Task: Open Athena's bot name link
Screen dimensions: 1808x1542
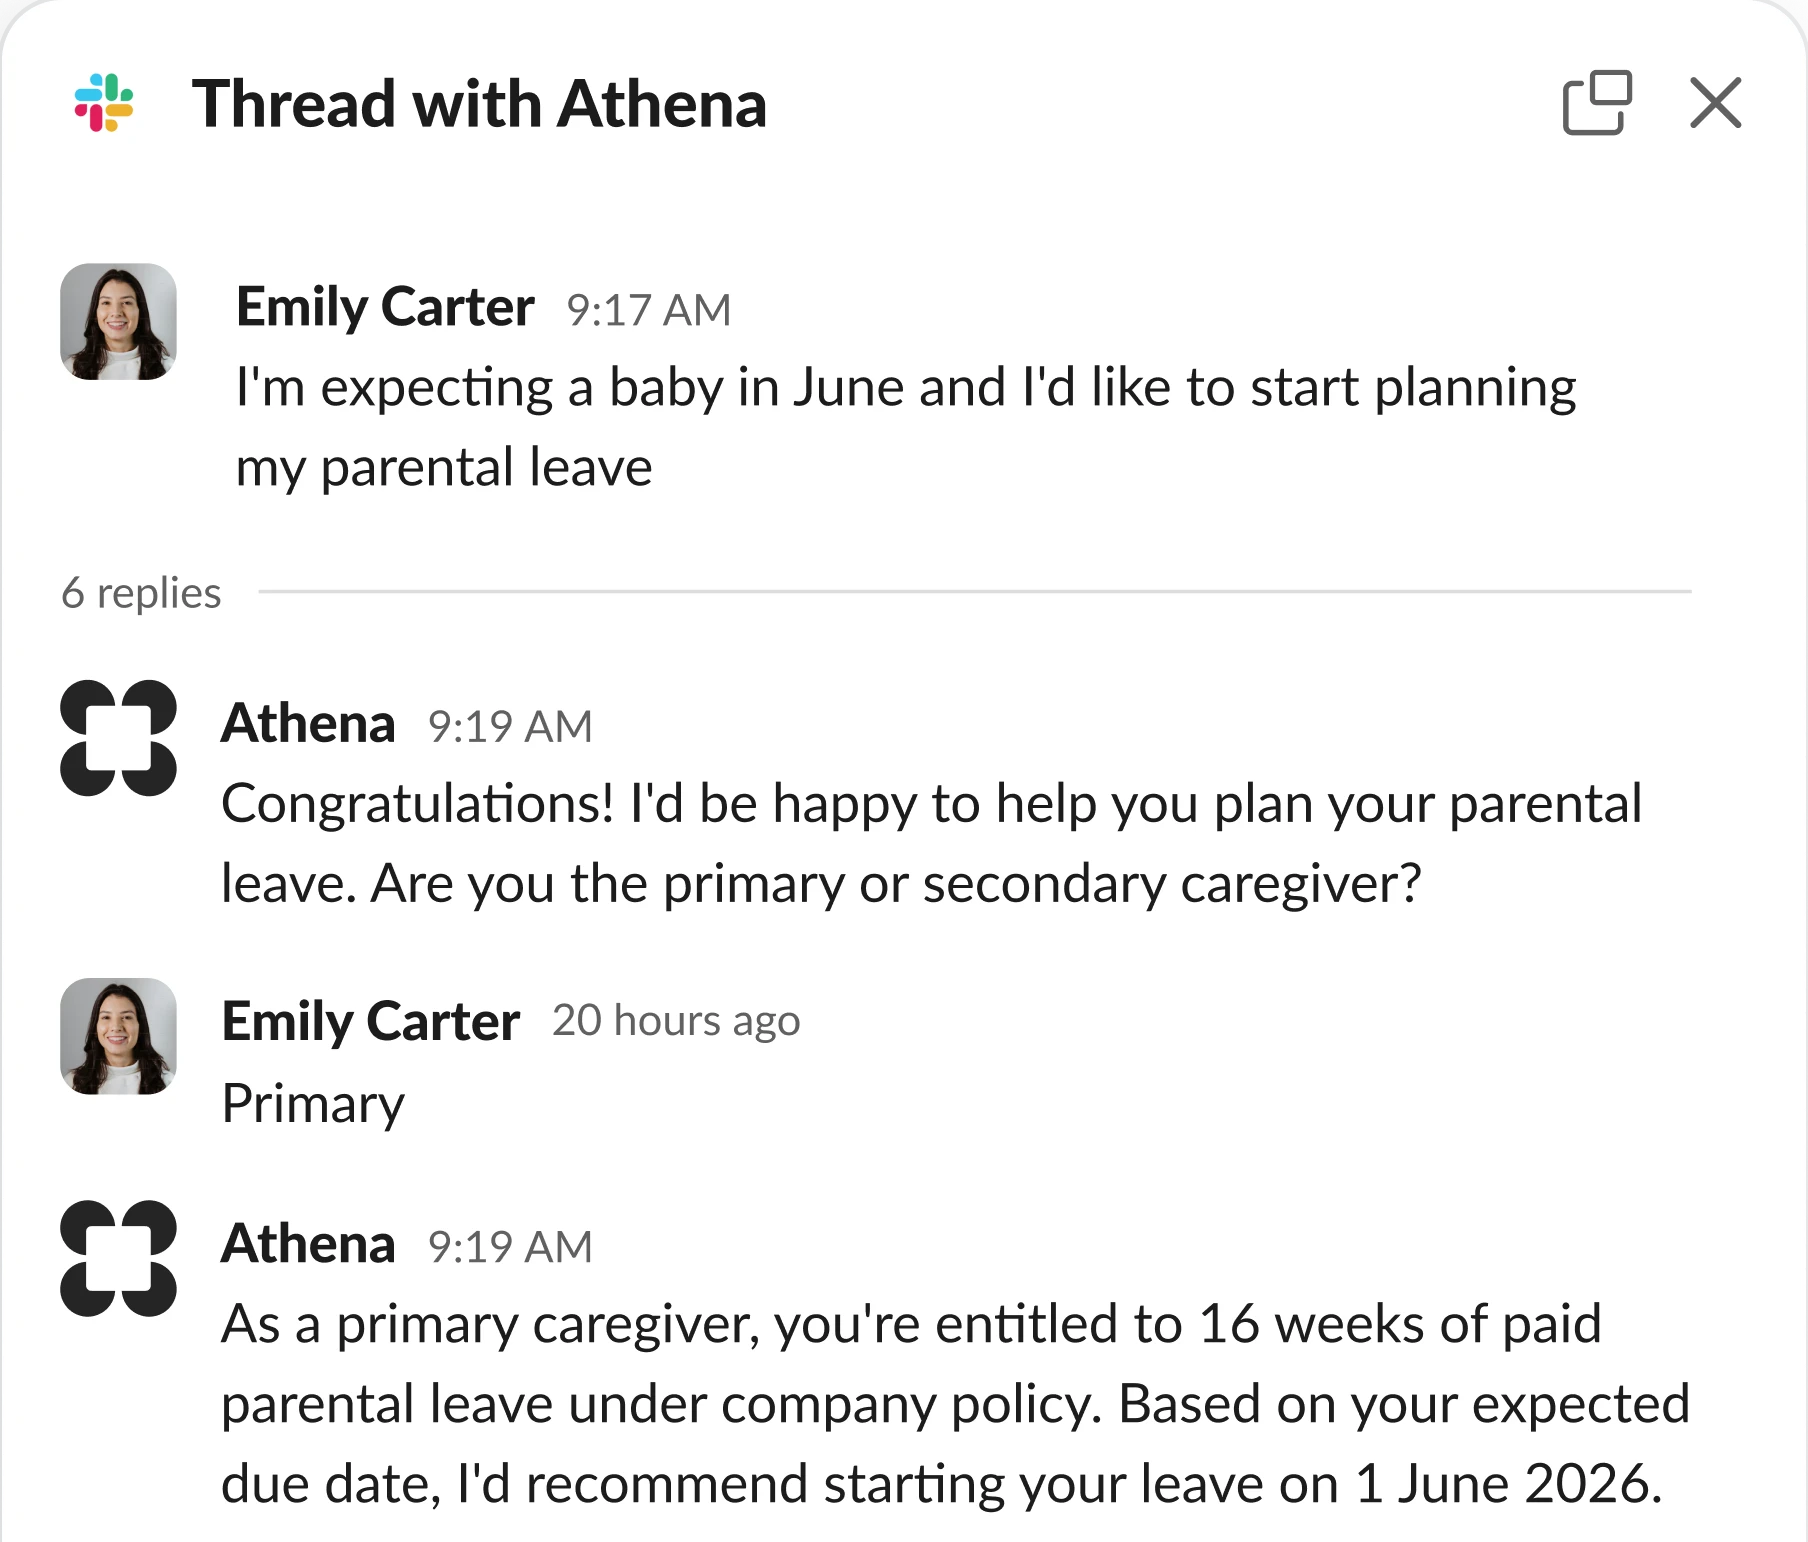Action: point(307,723)
